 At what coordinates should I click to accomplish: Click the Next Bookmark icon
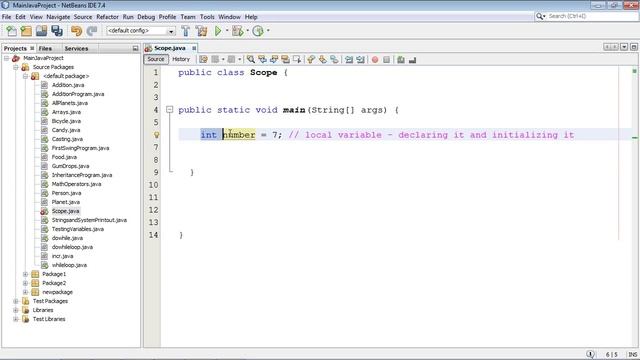click(322, 60)
